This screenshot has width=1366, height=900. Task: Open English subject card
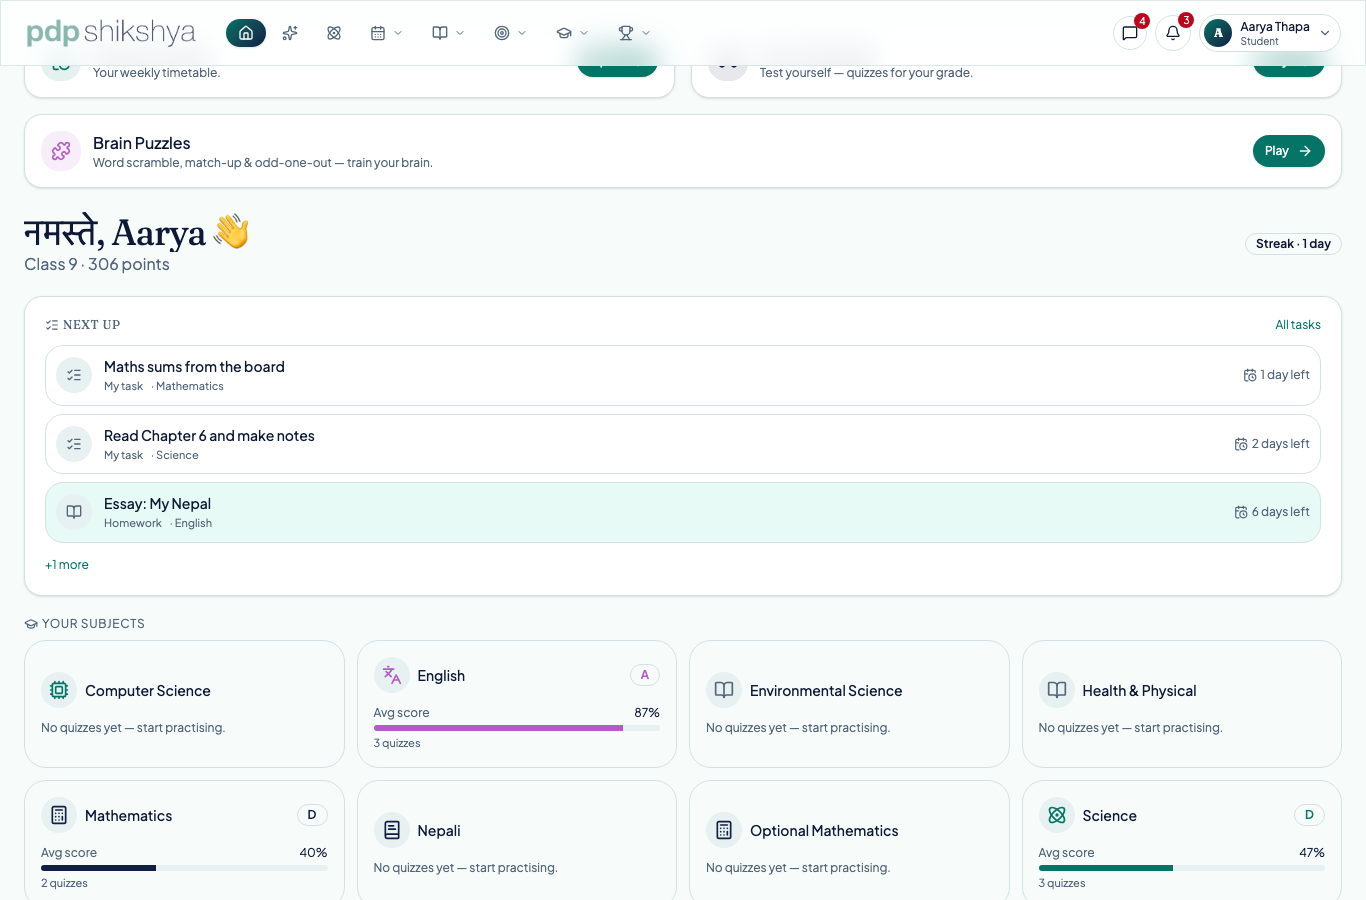[x=517, y=704]
